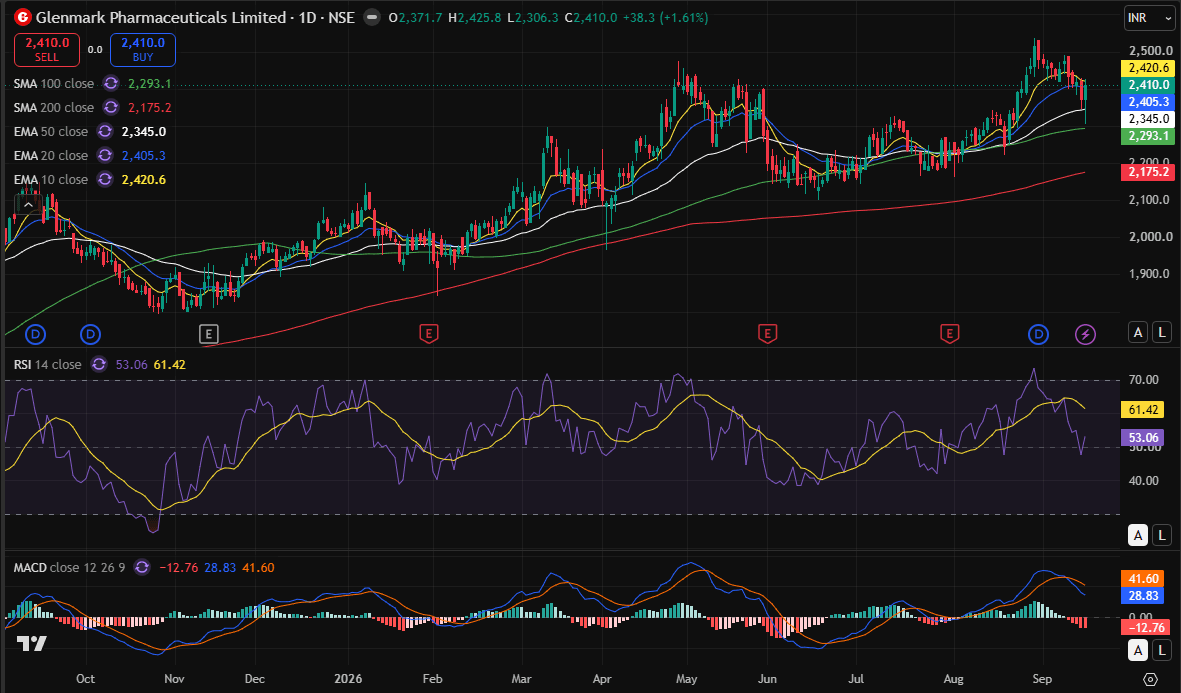The image size is (1181, 693).
Task: Click the EMA 50 refresh icon
Action: click(105, 132)
